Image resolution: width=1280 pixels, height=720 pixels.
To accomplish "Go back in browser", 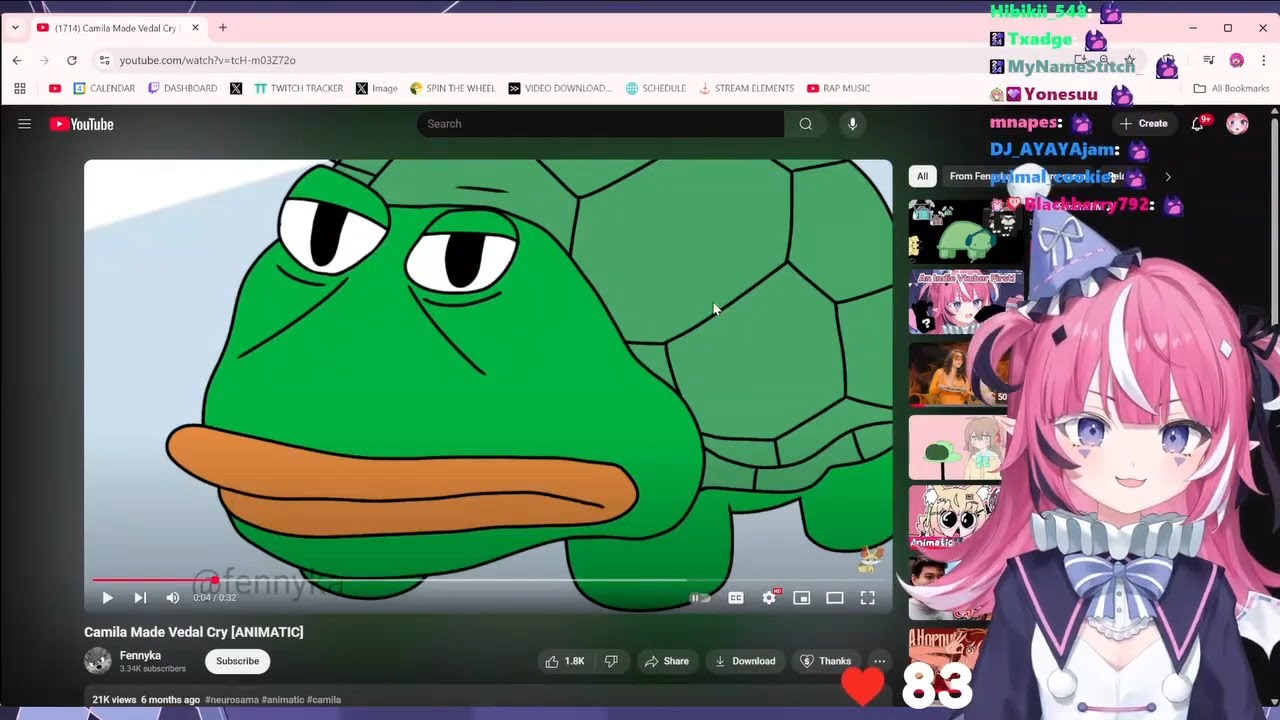I will coord(17,60).
